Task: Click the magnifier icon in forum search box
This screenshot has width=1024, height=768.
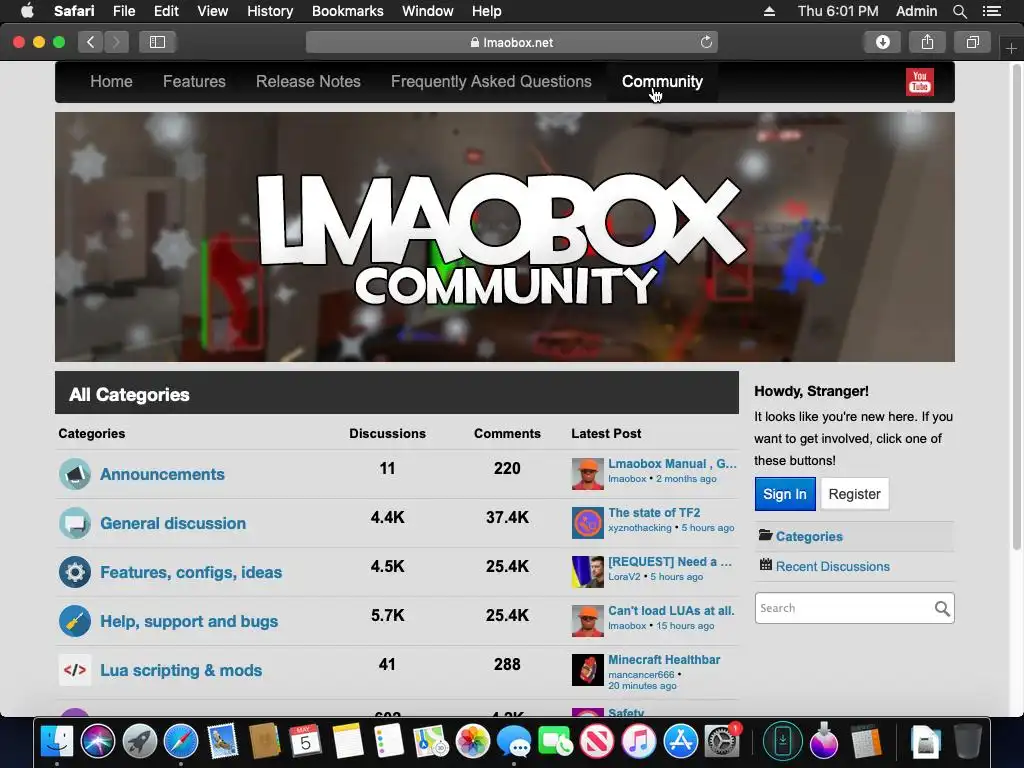Action: pyautogui.click(x=942, y=609)
